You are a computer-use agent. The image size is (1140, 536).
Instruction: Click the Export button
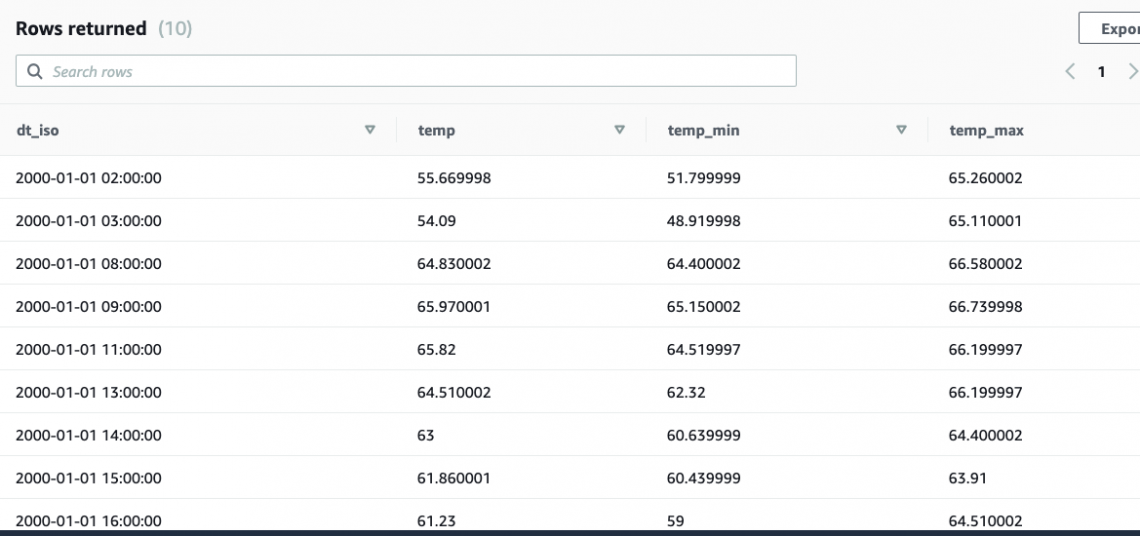[x=1110, y=29]
